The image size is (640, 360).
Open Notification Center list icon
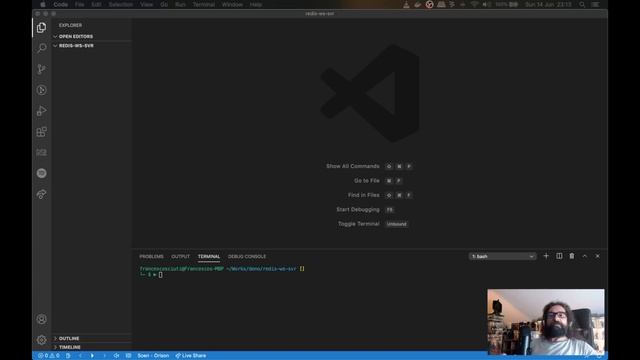pyautogui.click(x=596, y=4)
